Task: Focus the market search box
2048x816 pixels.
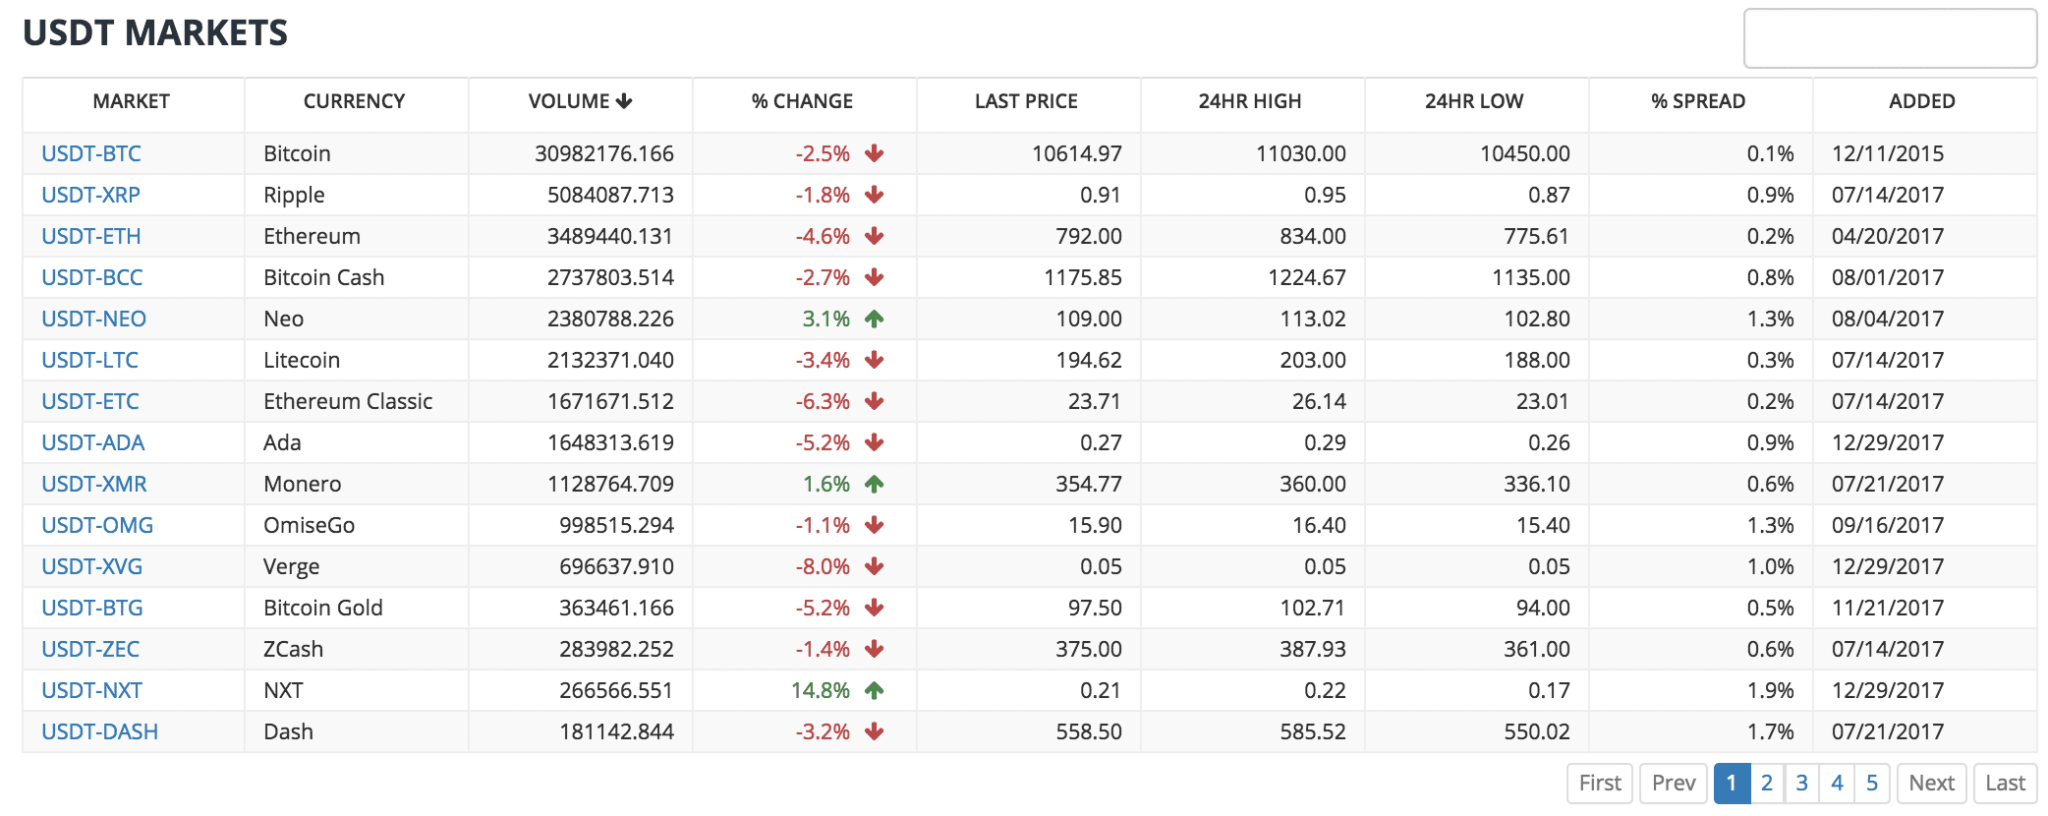Action: [1890, 38]
